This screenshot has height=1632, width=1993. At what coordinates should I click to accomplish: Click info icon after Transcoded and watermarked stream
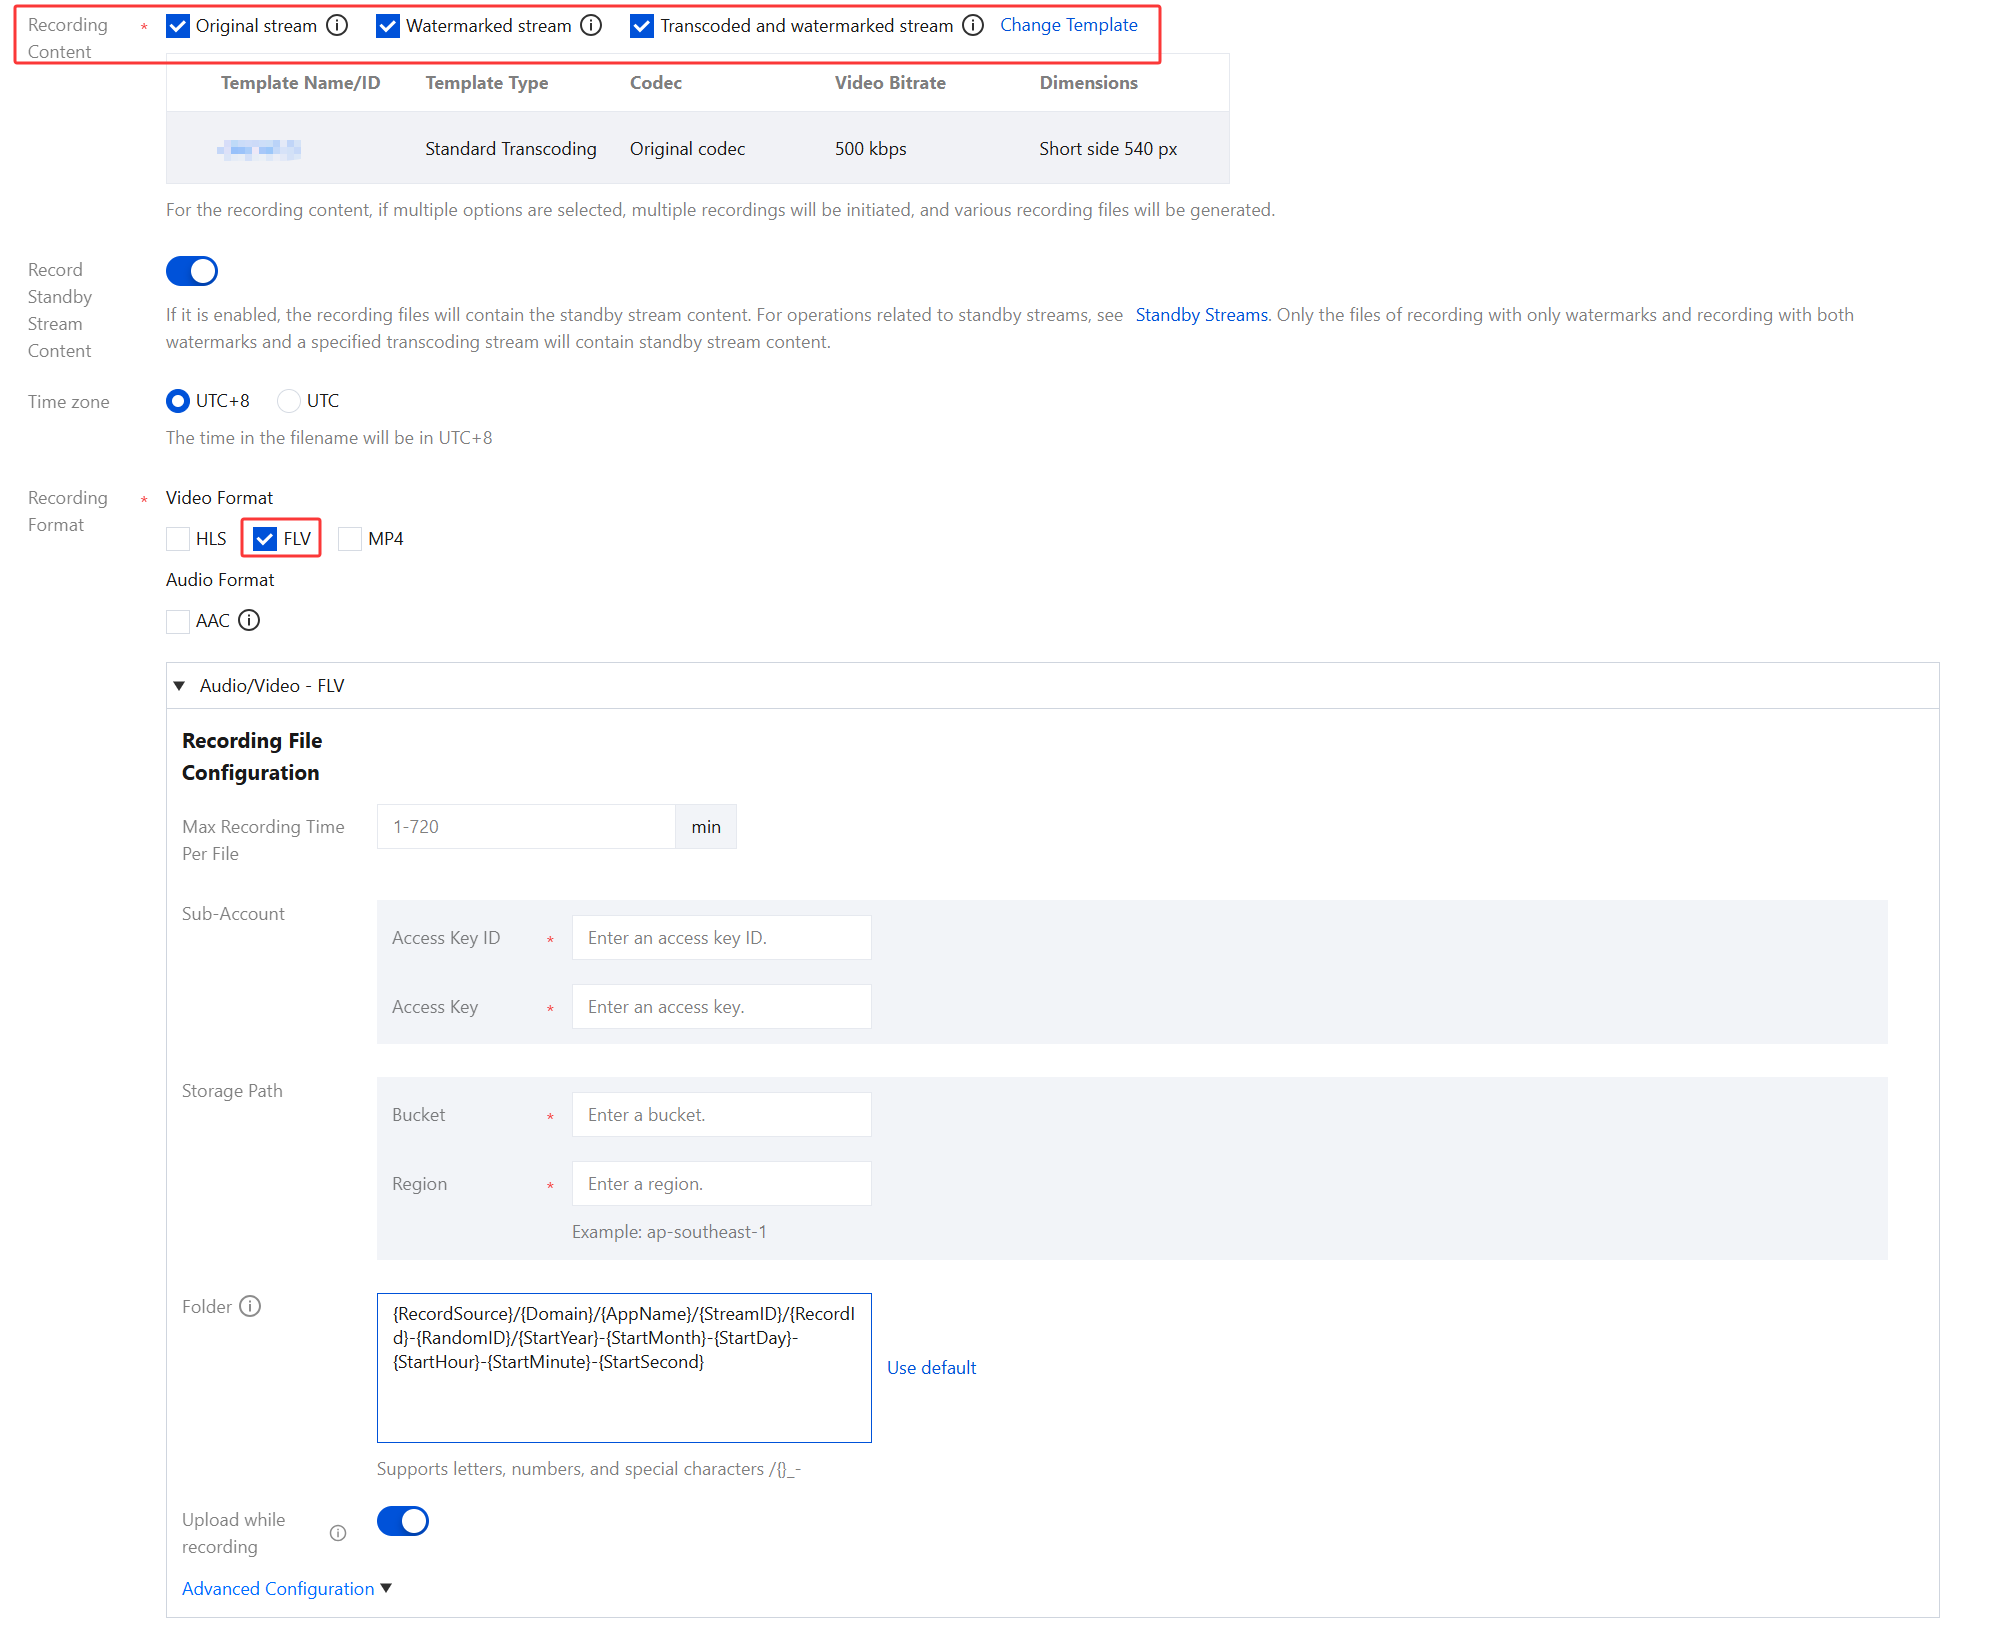click(x=973, y=25)
